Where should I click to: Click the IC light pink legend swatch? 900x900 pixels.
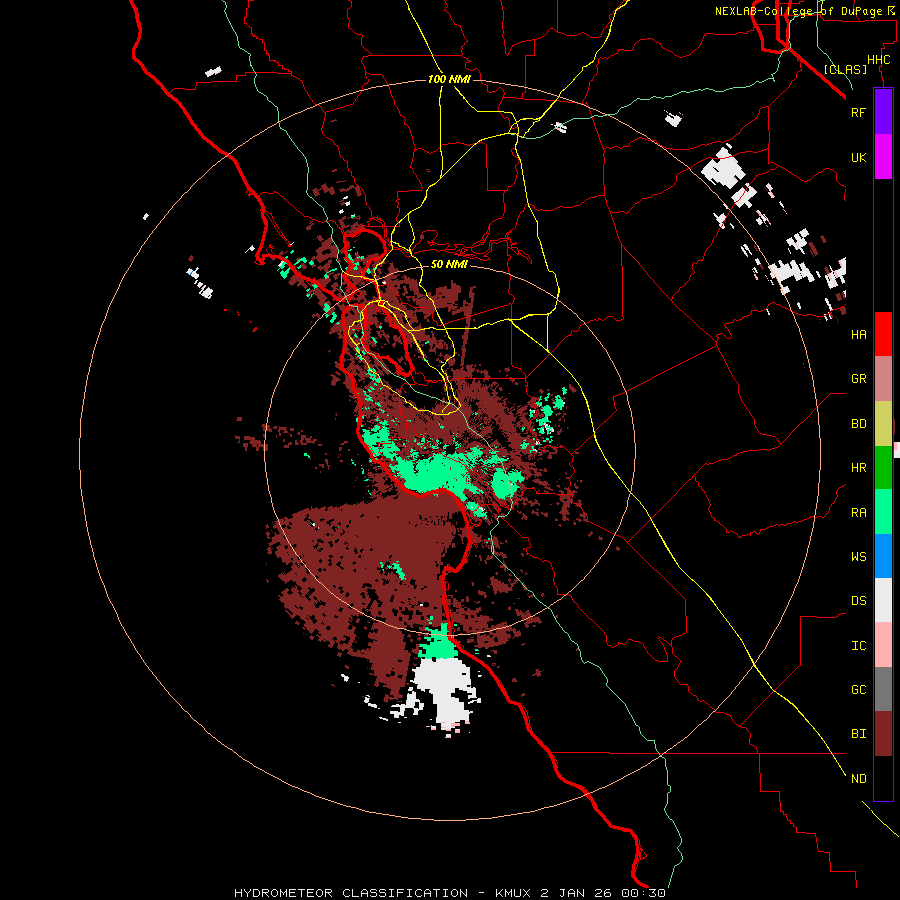point(883,645)
